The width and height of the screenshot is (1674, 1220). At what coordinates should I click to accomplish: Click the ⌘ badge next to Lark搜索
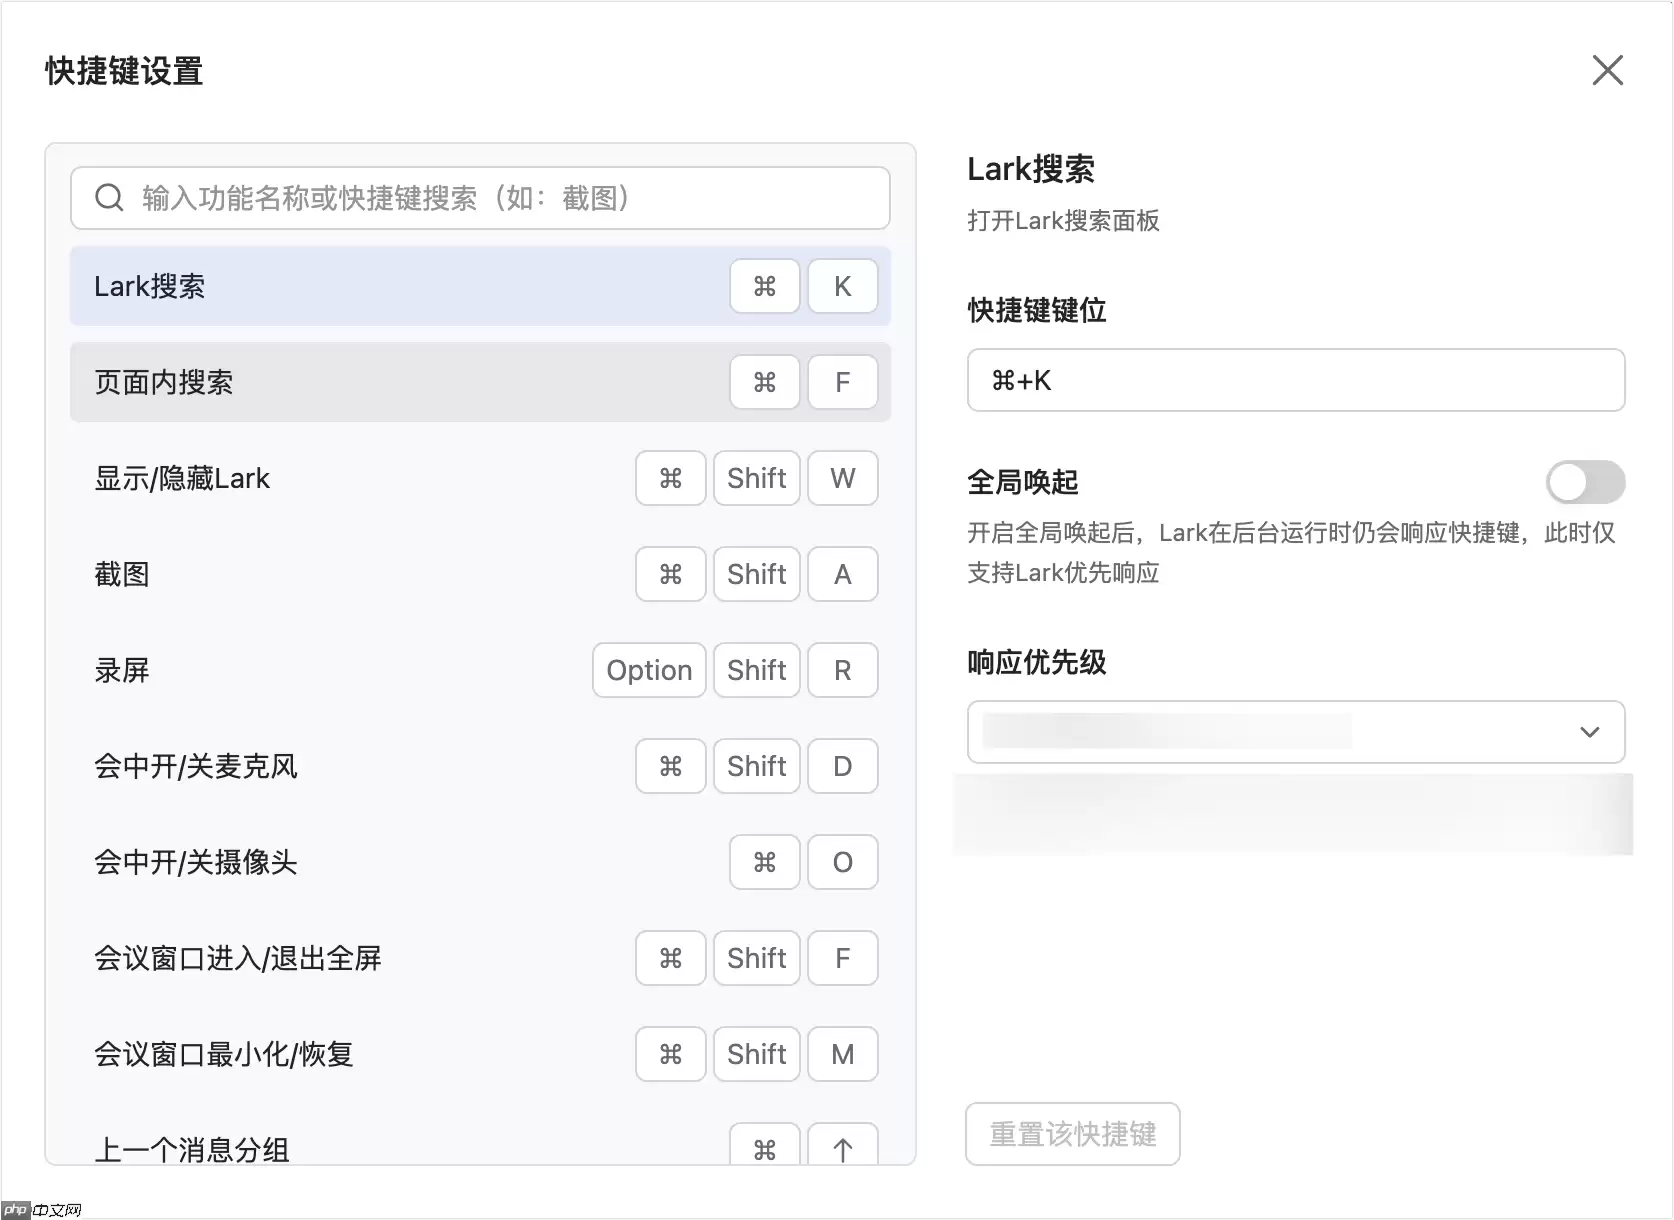point(764,286)
